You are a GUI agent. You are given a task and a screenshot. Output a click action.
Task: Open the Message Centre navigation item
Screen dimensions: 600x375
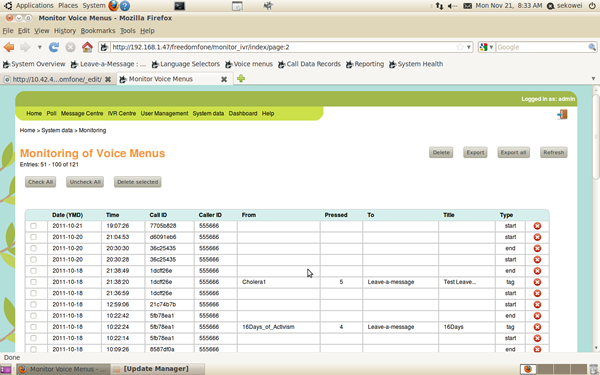click(x=82, y=114)
